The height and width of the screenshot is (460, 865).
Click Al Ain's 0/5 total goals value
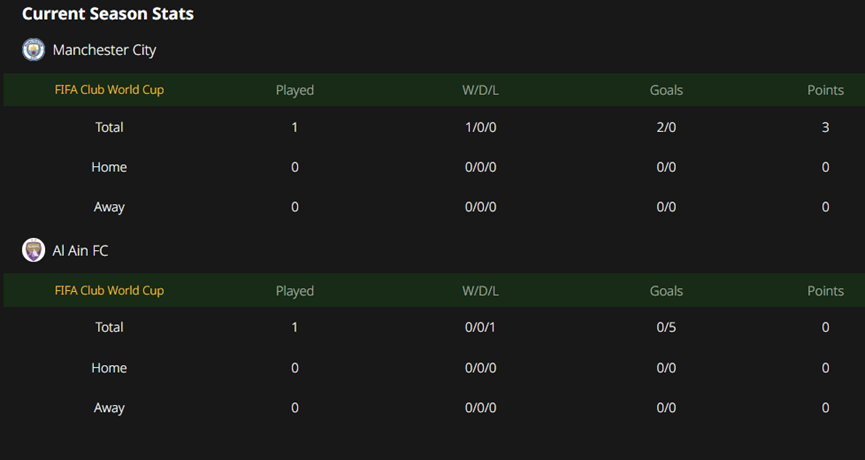click(x=666, y=327)
